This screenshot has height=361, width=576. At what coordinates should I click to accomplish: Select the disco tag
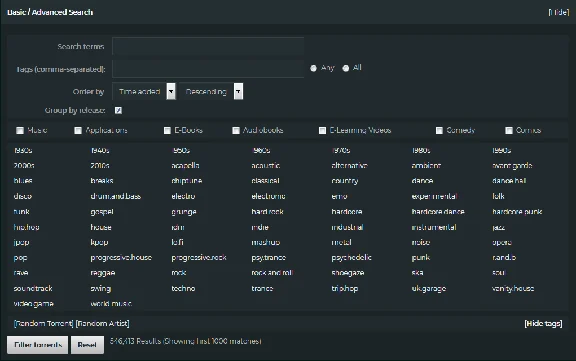tap(23, 196)
